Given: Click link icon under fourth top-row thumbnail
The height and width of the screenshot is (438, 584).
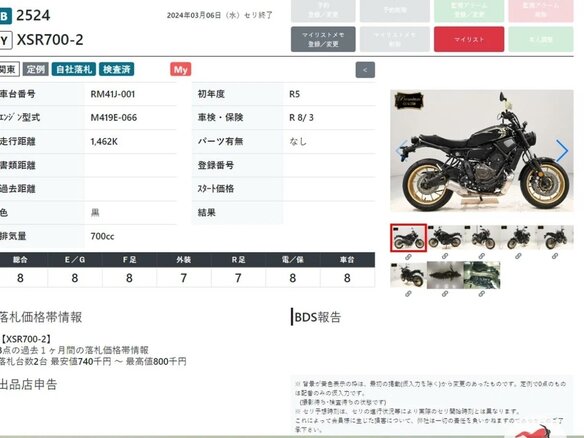Looking at the screenshot, I should [x=518, y=256].
